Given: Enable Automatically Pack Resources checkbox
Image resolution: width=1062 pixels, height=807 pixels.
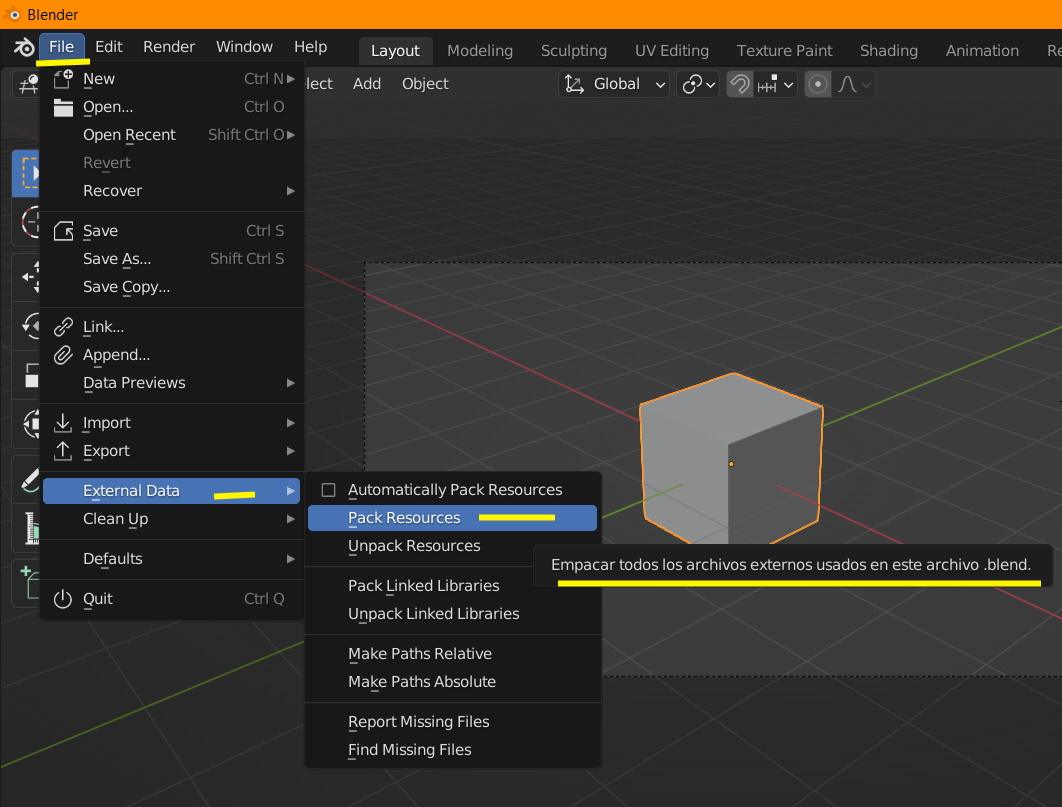Looking at the screenshot, I should point(328,489).
